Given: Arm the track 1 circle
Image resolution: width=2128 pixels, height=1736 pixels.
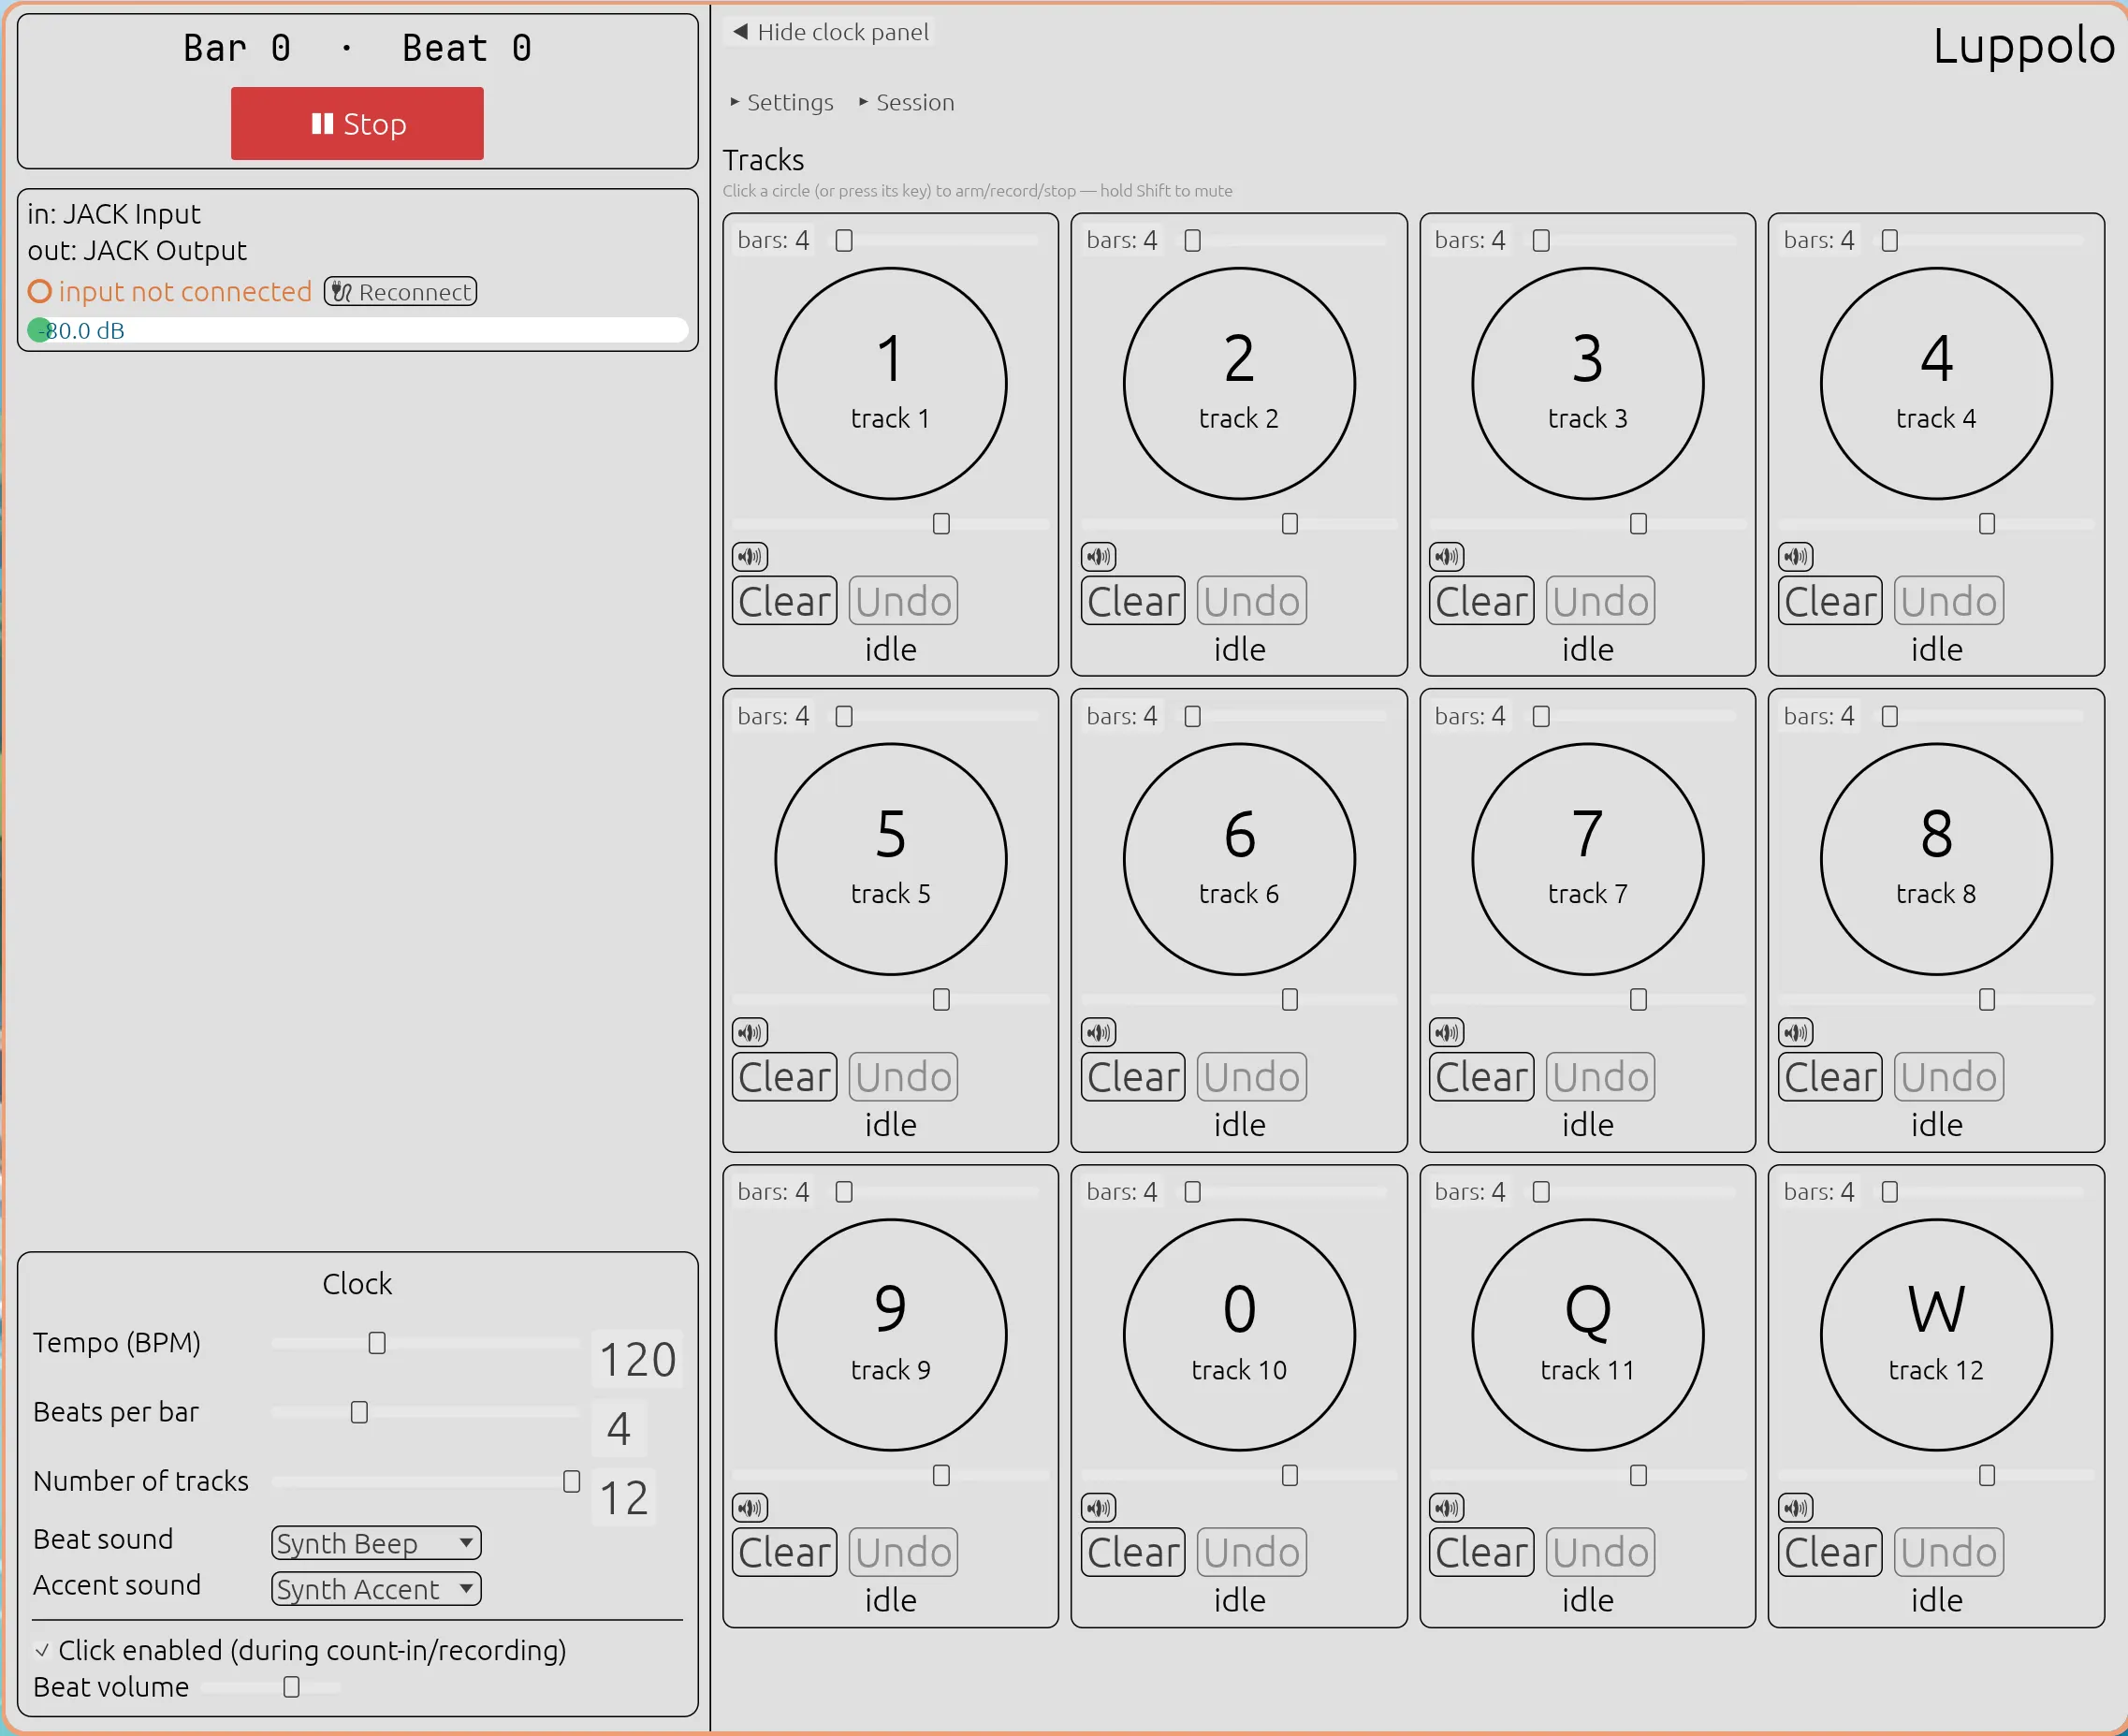Looking at the screenshot, I should click(890, 383).
